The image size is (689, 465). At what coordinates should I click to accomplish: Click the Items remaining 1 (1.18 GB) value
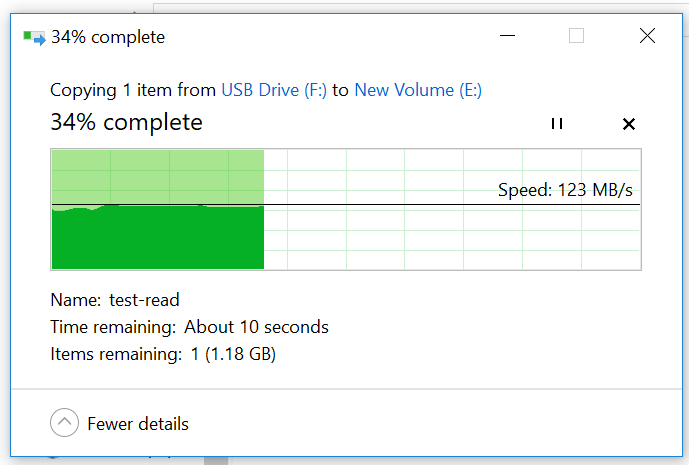coord(233,354)
